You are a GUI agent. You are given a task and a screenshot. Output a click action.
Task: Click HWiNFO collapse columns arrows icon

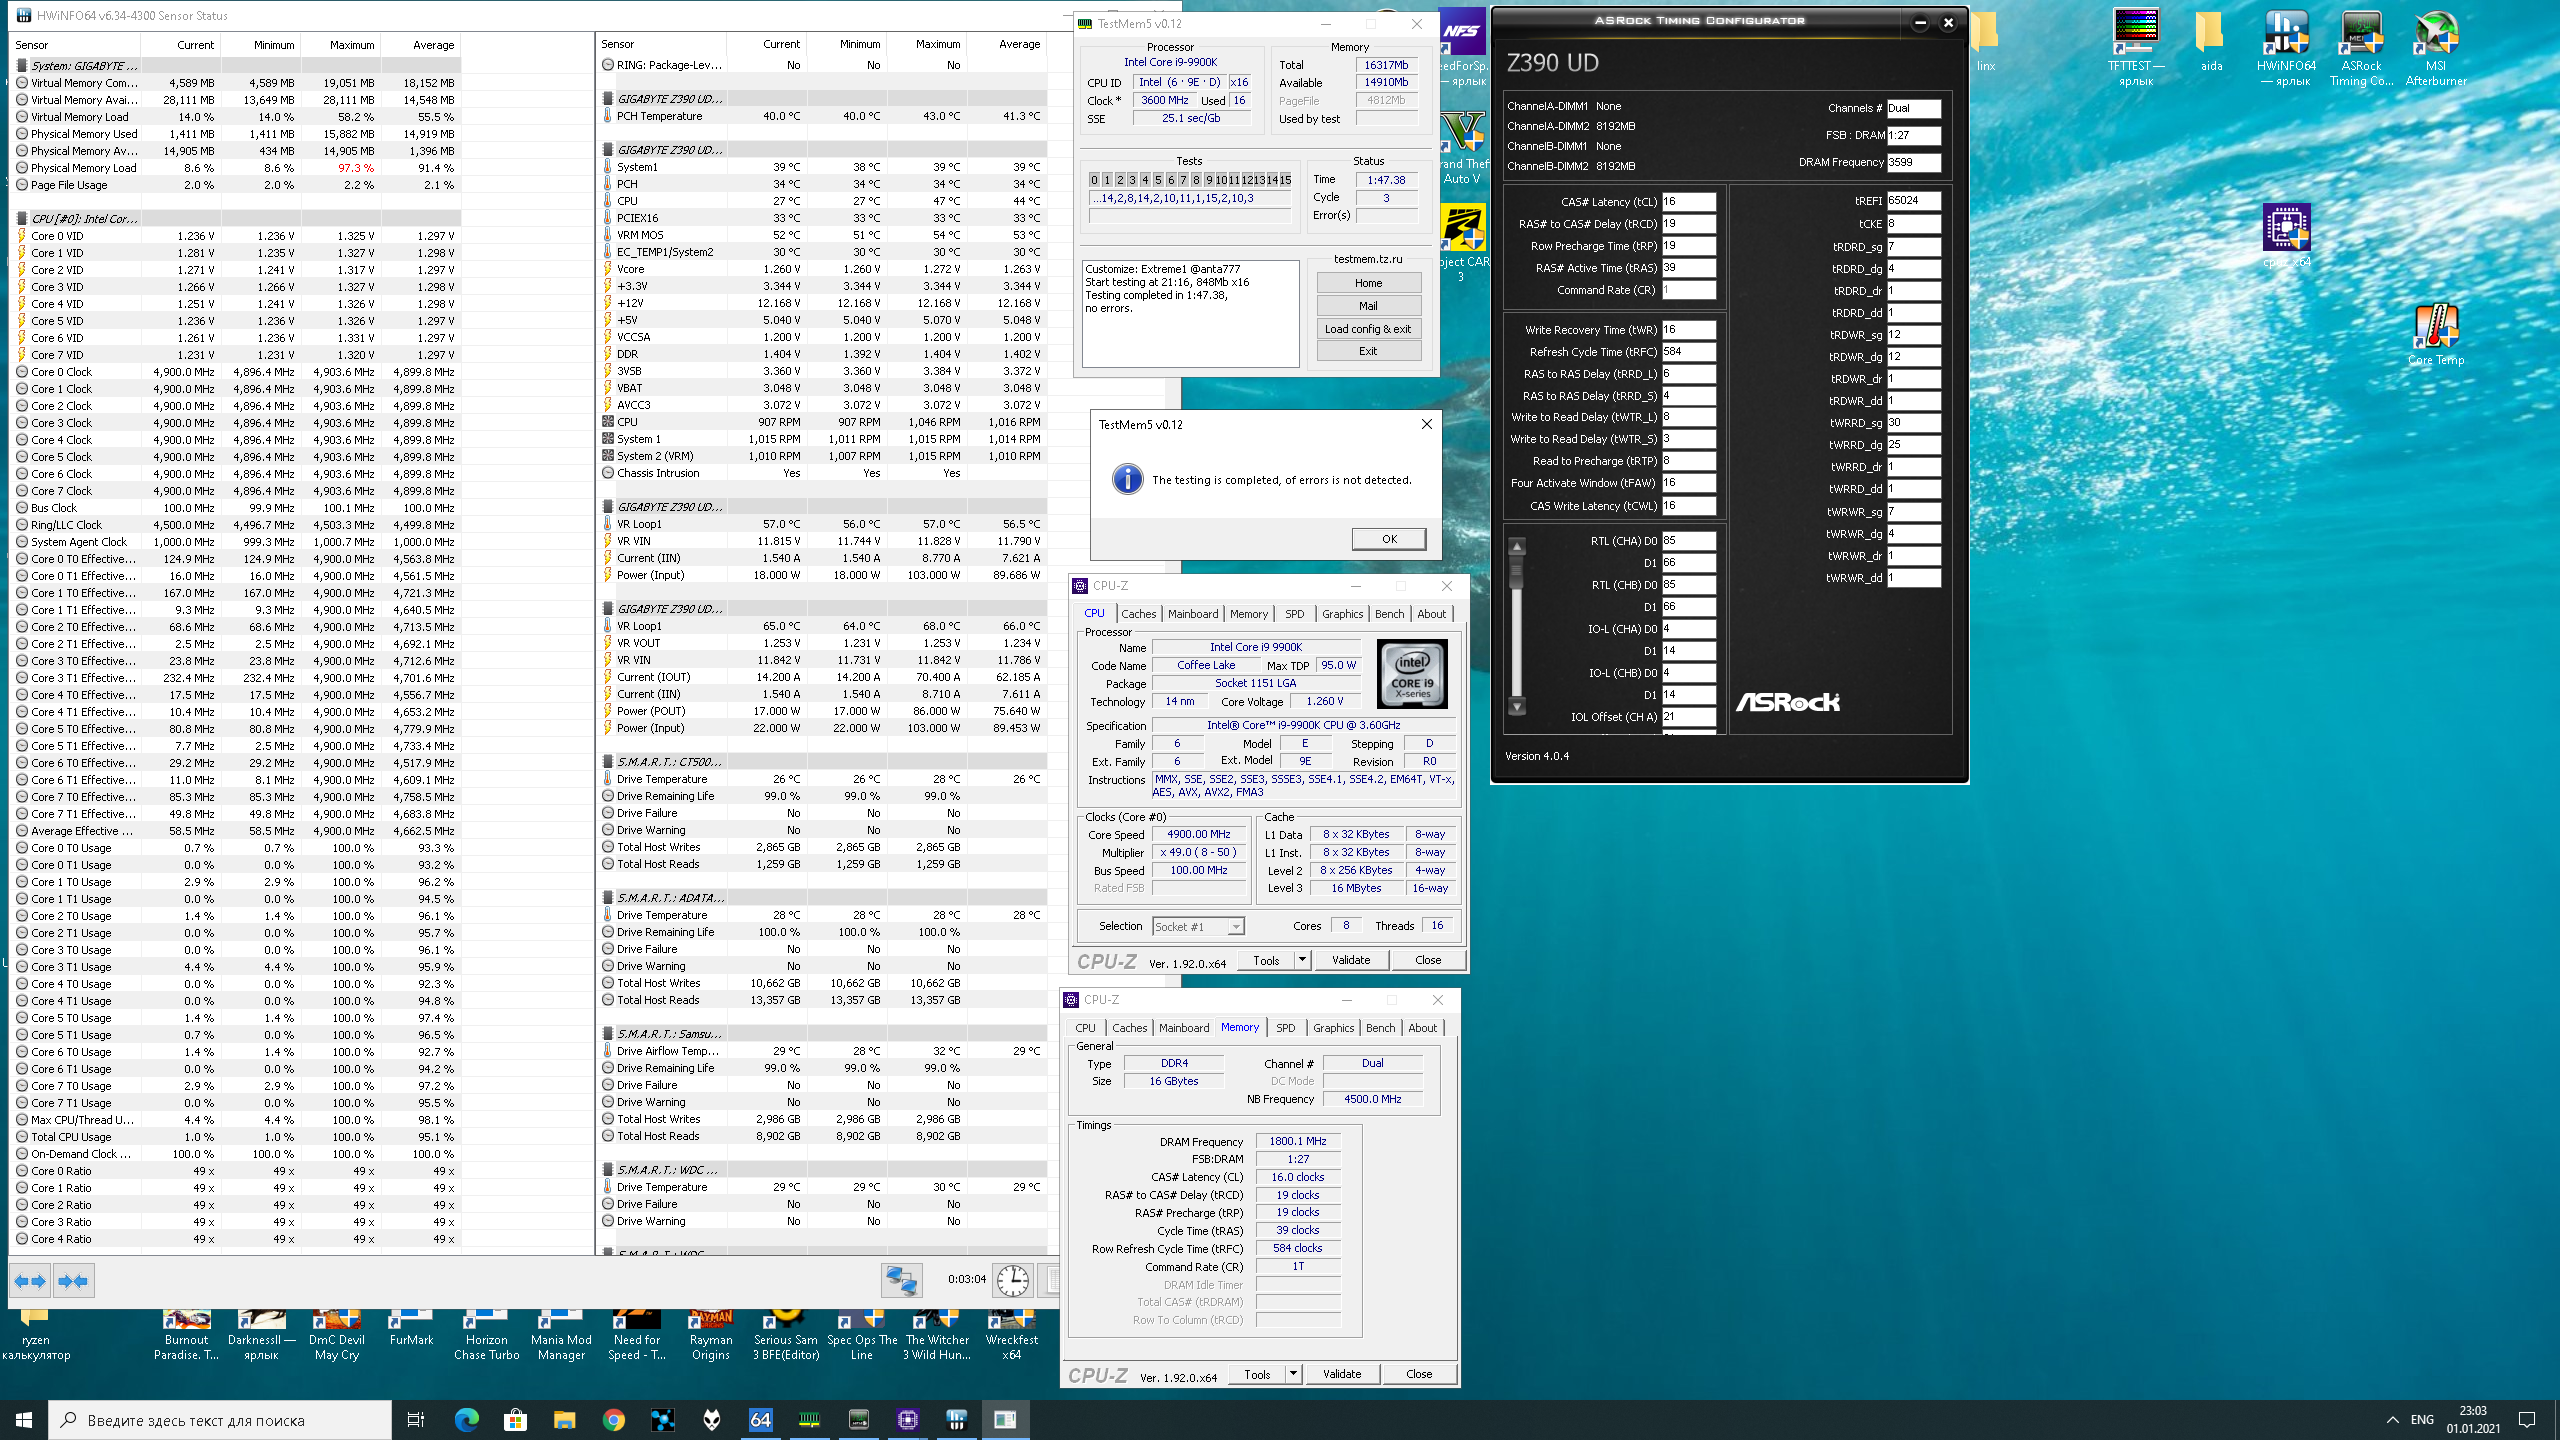[73, 1281]
